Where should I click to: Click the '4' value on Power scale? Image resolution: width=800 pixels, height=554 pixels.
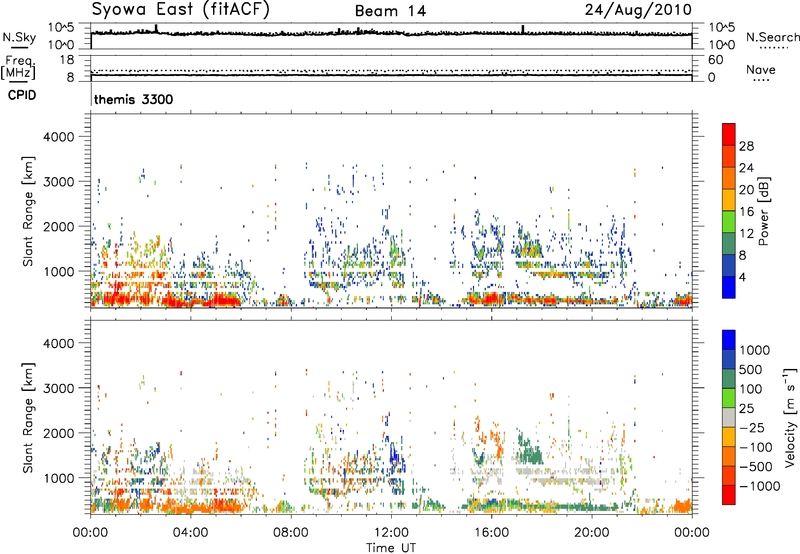pyautogui.click(x=742, y=278)
